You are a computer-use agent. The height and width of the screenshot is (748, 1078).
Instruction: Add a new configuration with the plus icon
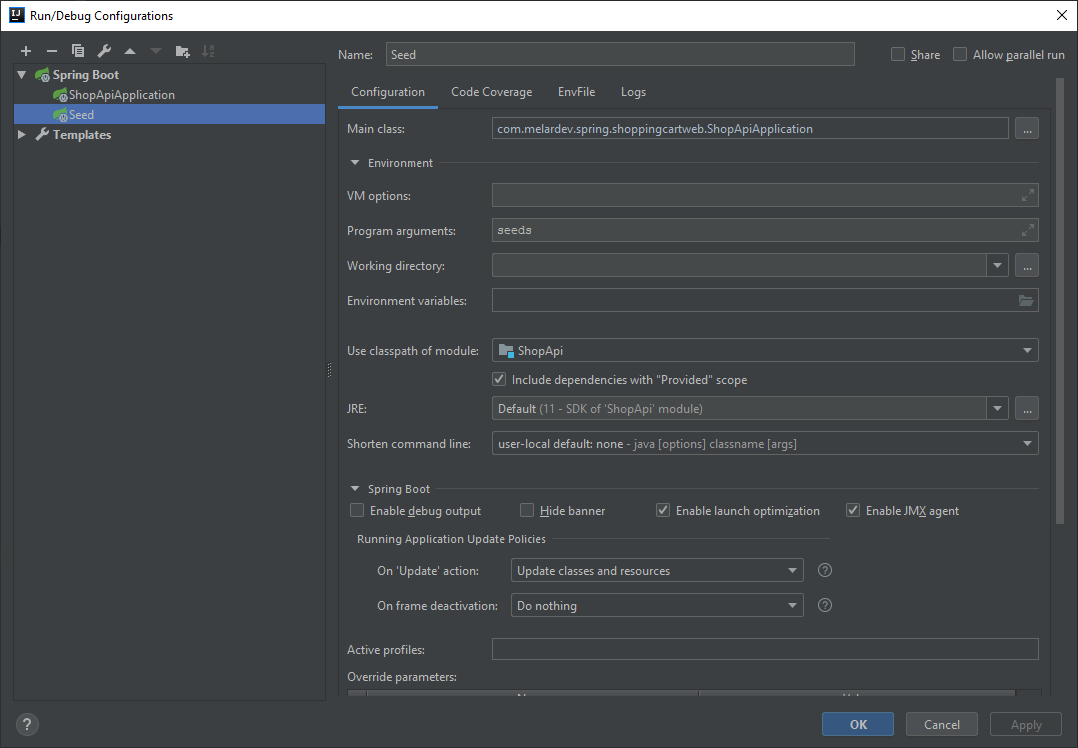tap(26, 51)
